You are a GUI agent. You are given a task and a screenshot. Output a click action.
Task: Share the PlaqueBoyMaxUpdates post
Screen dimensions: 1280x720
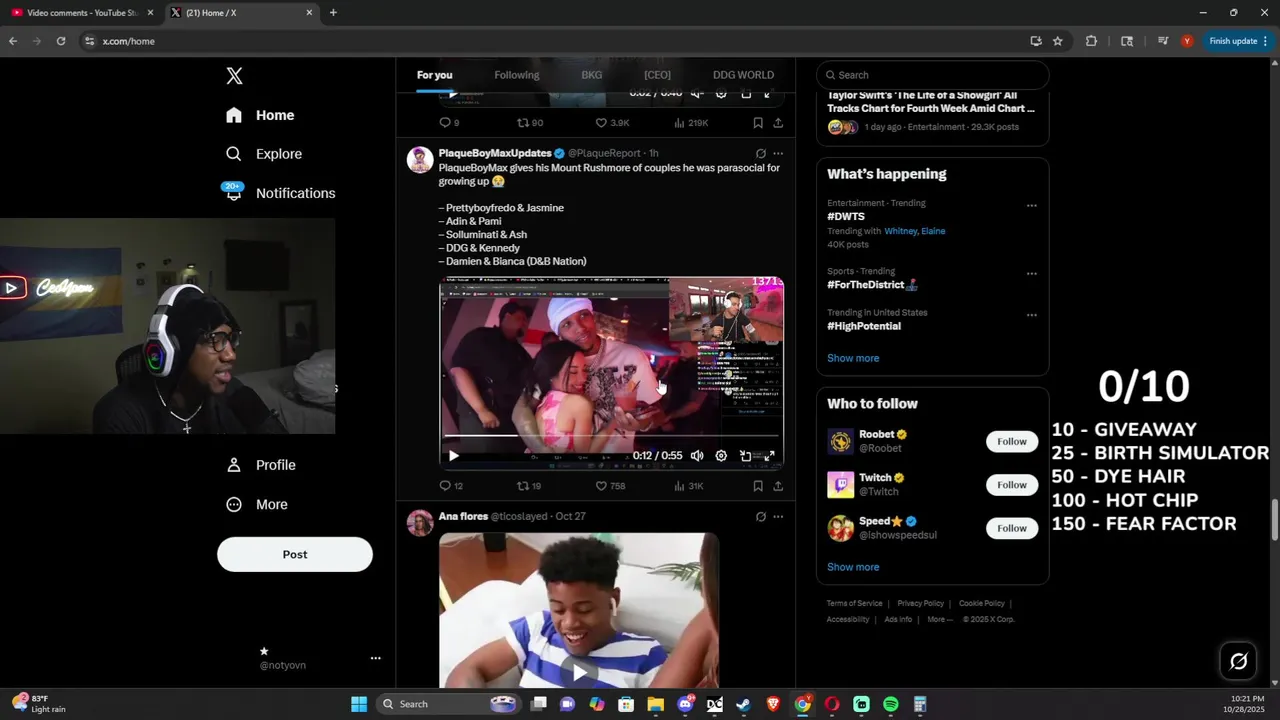point(778,486)
